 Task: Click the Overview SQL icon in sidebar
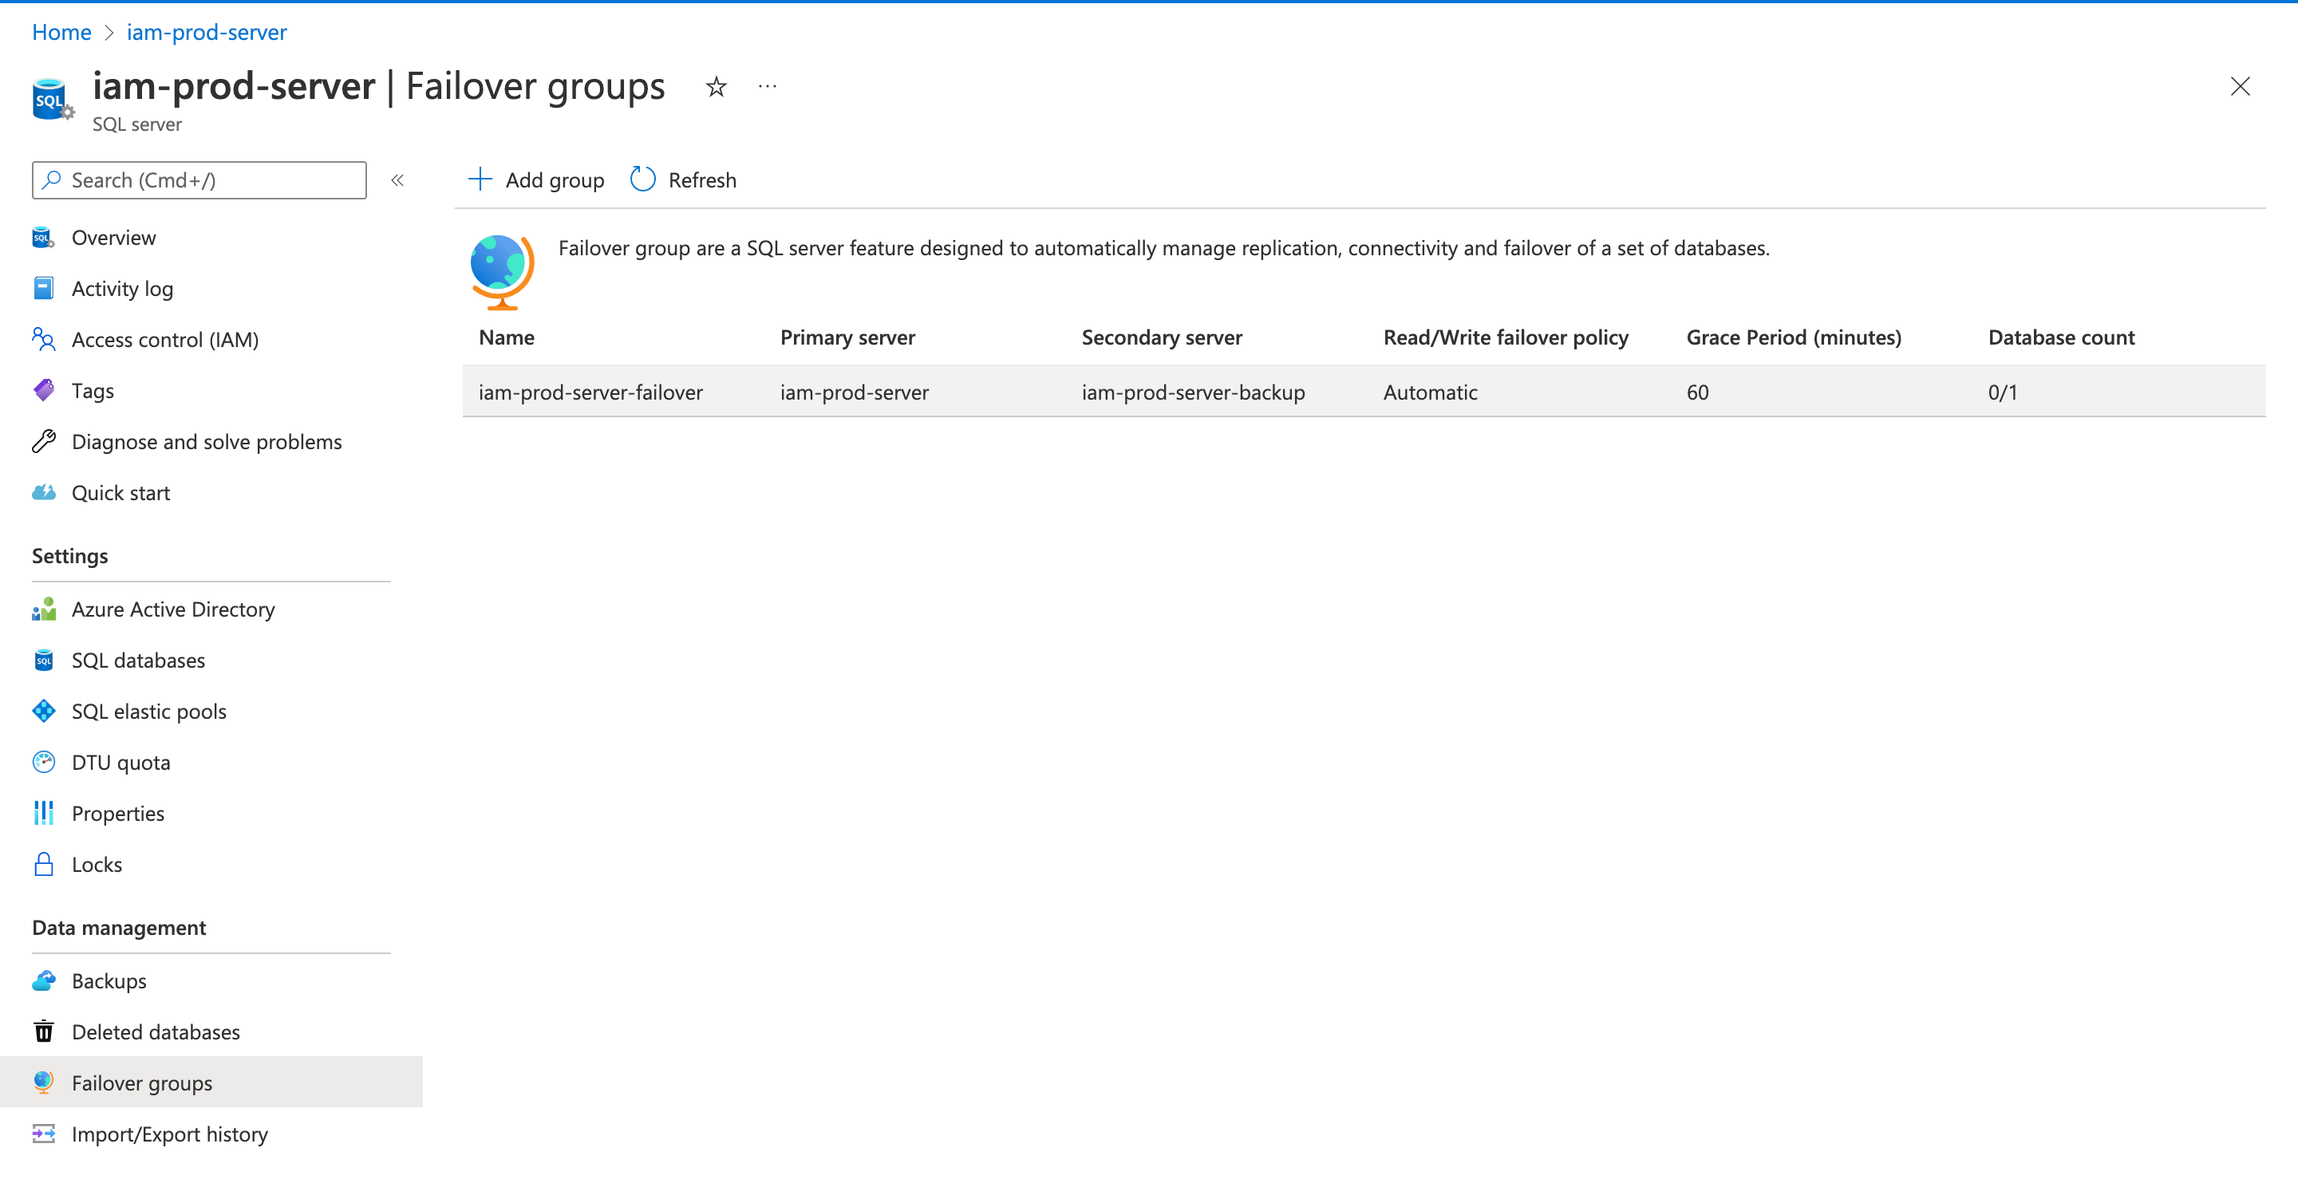pyautogui.click(x=43, y=238)
